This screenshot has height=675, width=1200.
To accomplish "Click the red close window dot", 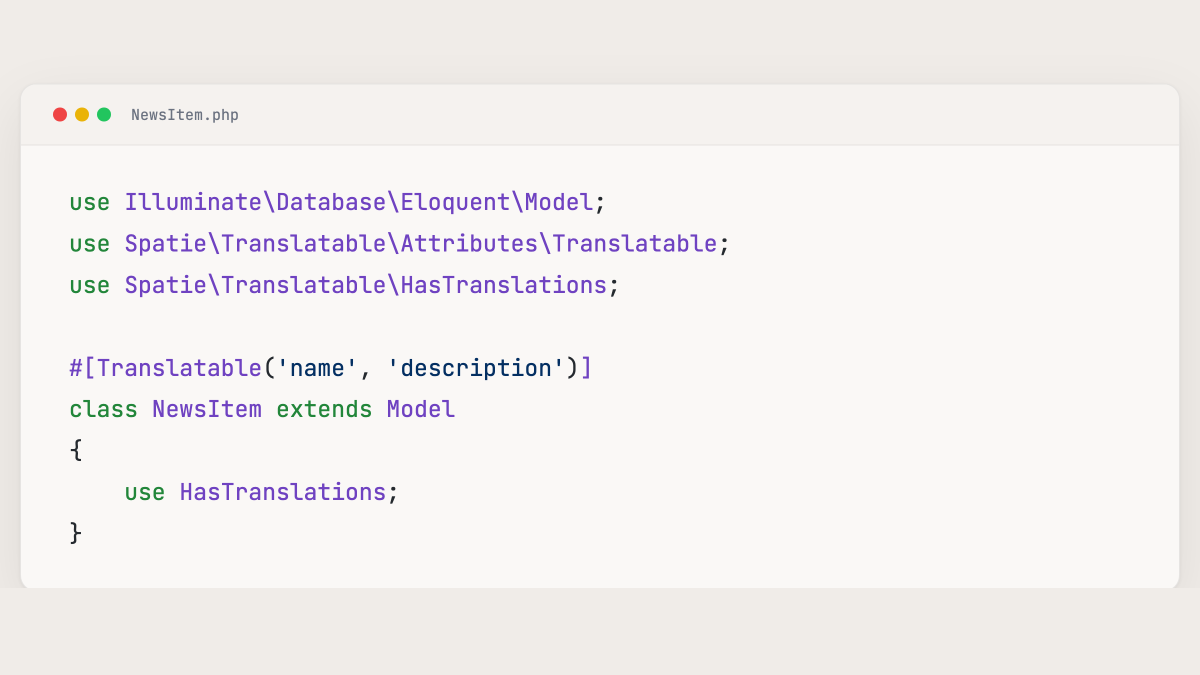I will (x=60, y=115).
